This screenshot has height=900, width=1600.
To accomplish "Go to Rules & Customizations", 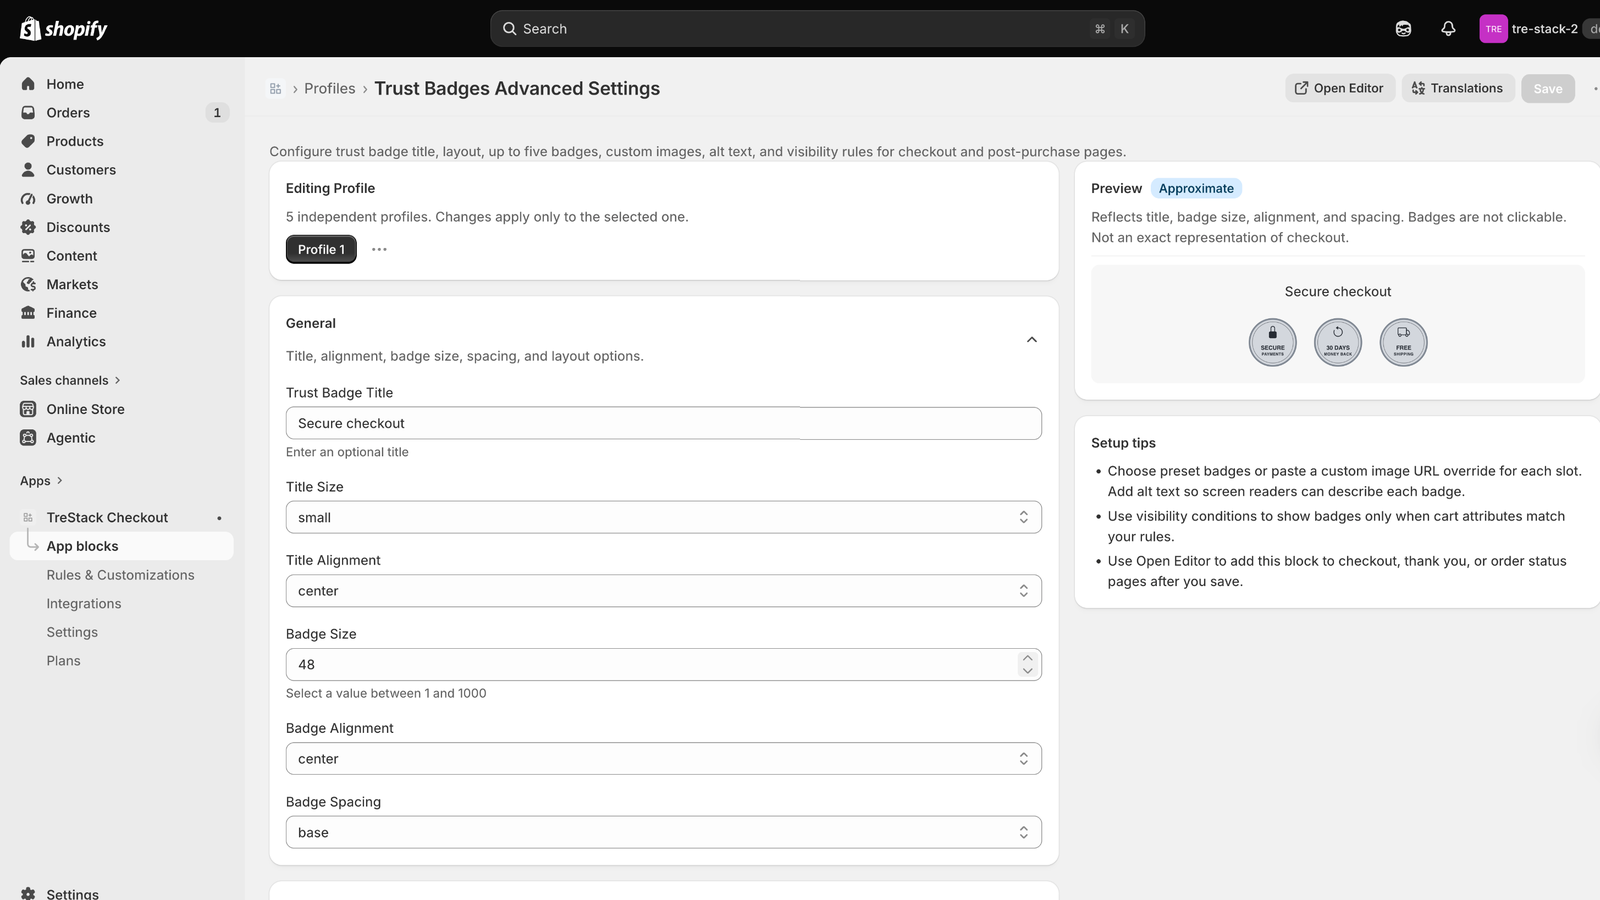I will (120, 575).
